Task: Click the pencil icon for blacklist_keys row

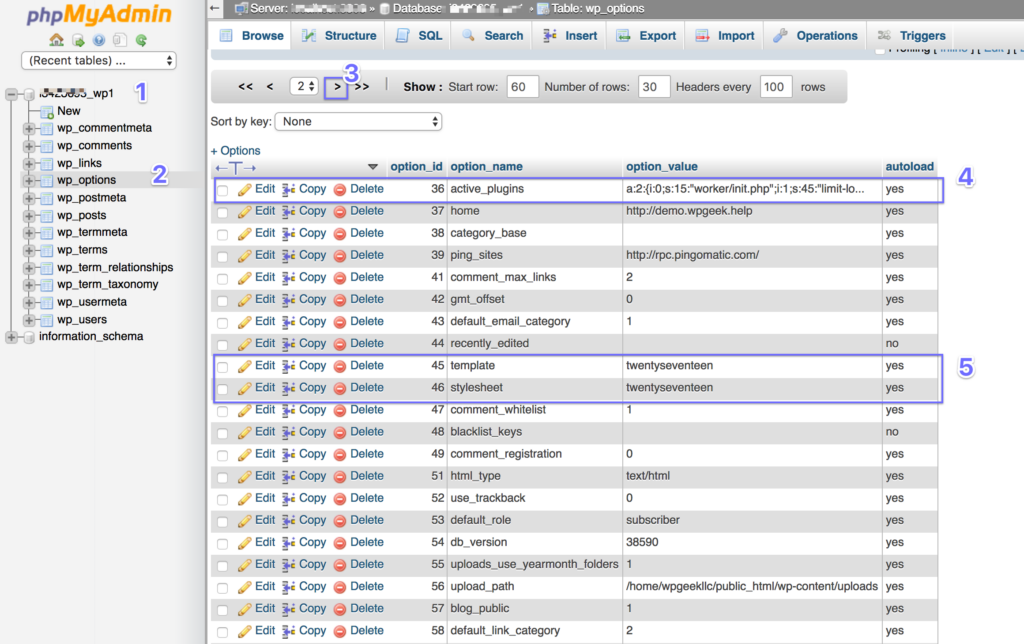Action: tap(244, 433)
